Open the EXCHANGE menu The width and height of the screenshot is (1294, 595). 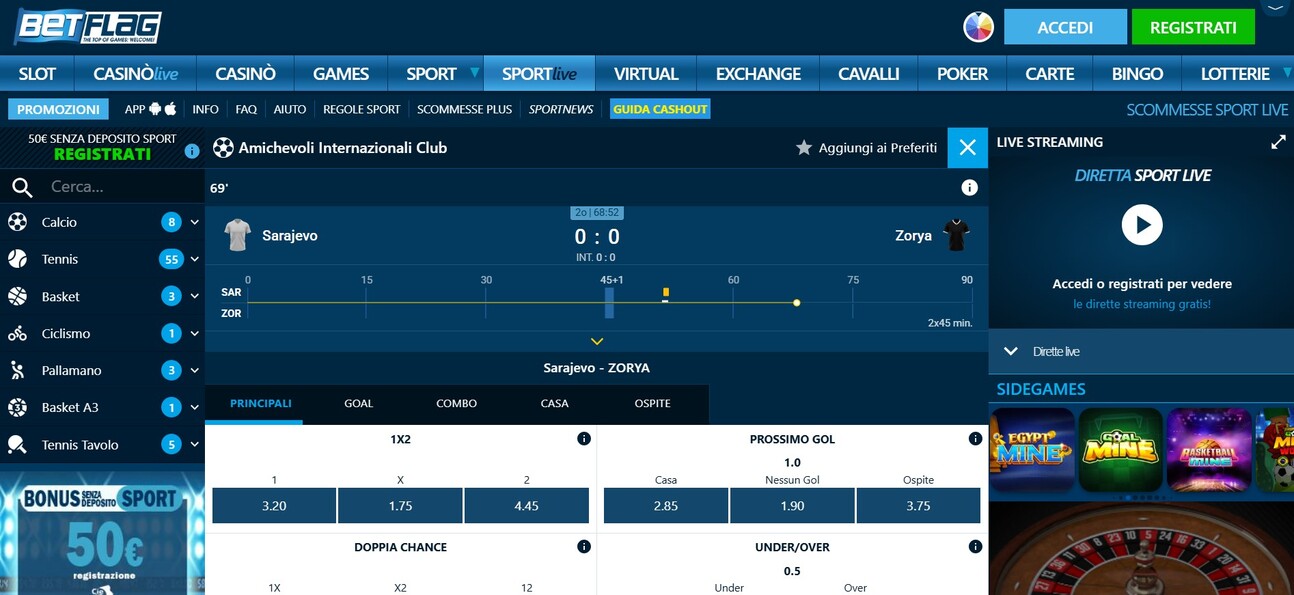coord(758,73)
